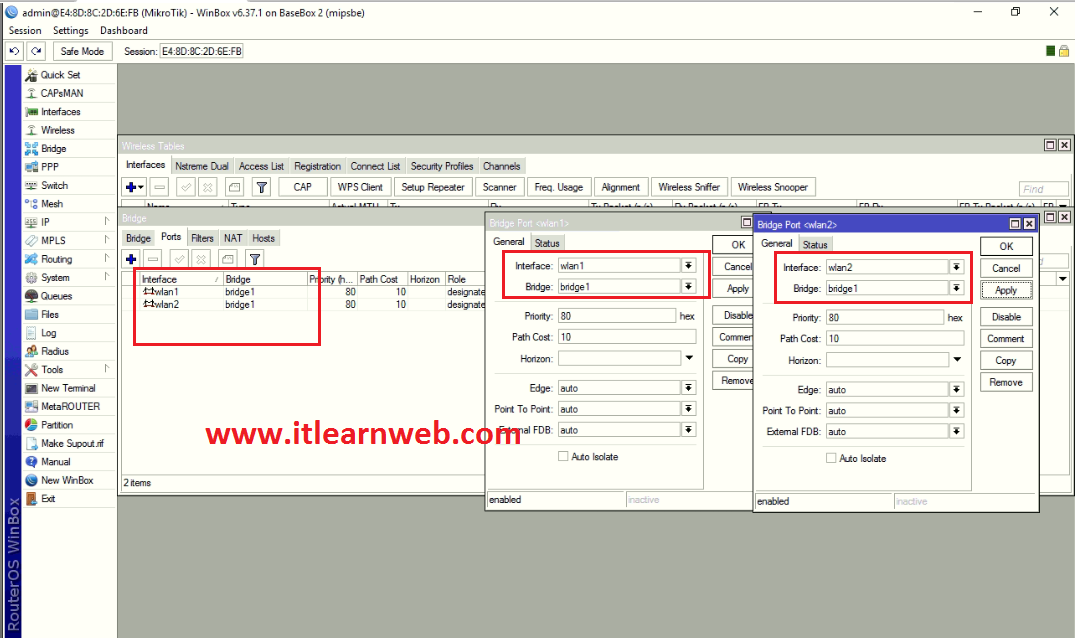The height and width of the screenshot is (638, 1075).
Task: Apply changes in the wlan2 Bridge Port dialog
Action: 1006,289
